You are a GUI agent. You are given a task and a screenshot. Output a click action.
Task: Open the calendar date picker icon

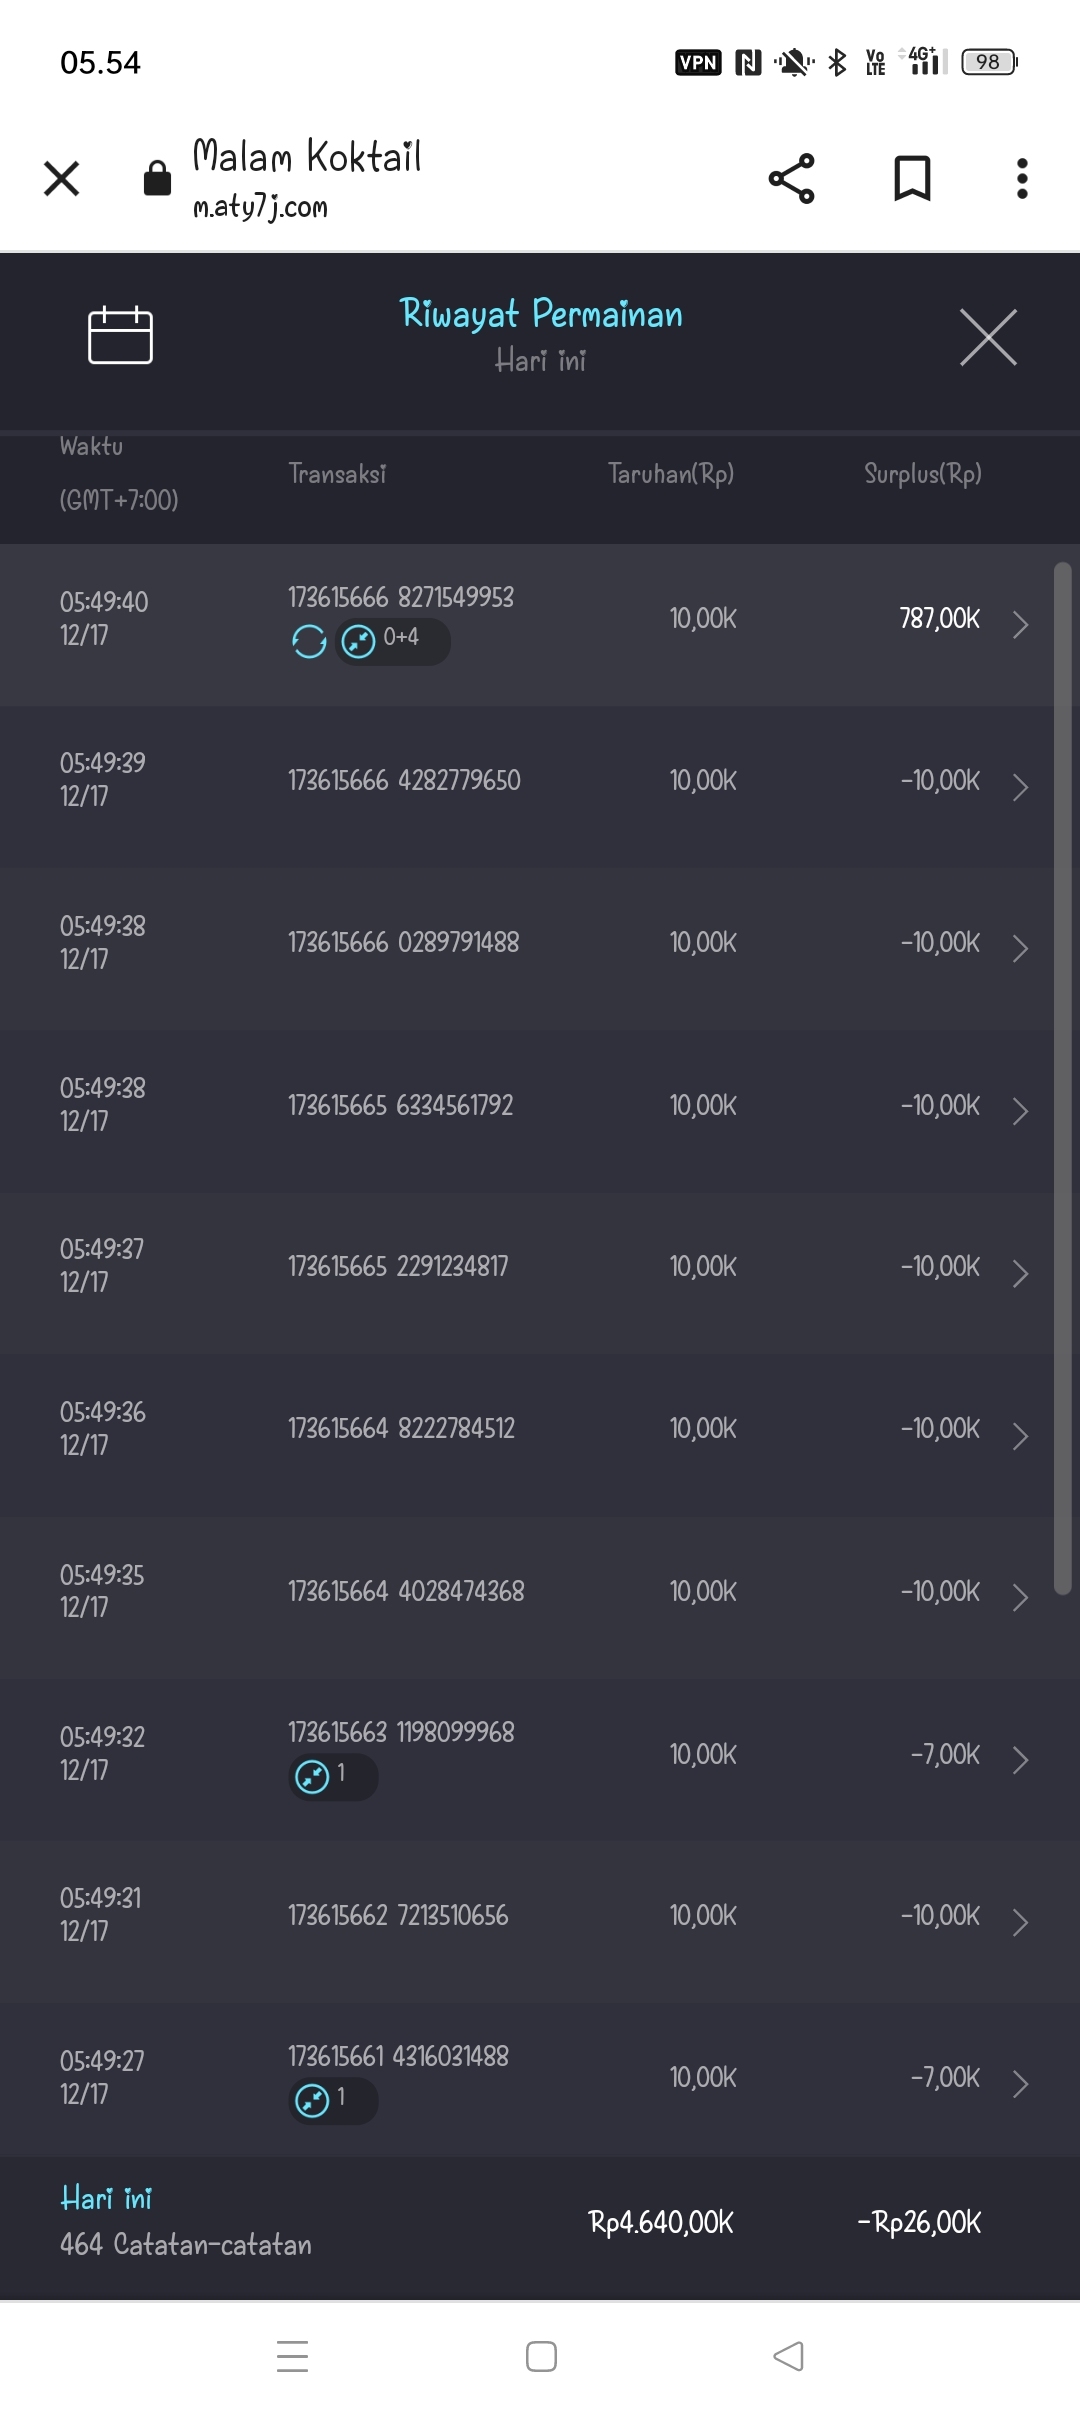point(120,335)
